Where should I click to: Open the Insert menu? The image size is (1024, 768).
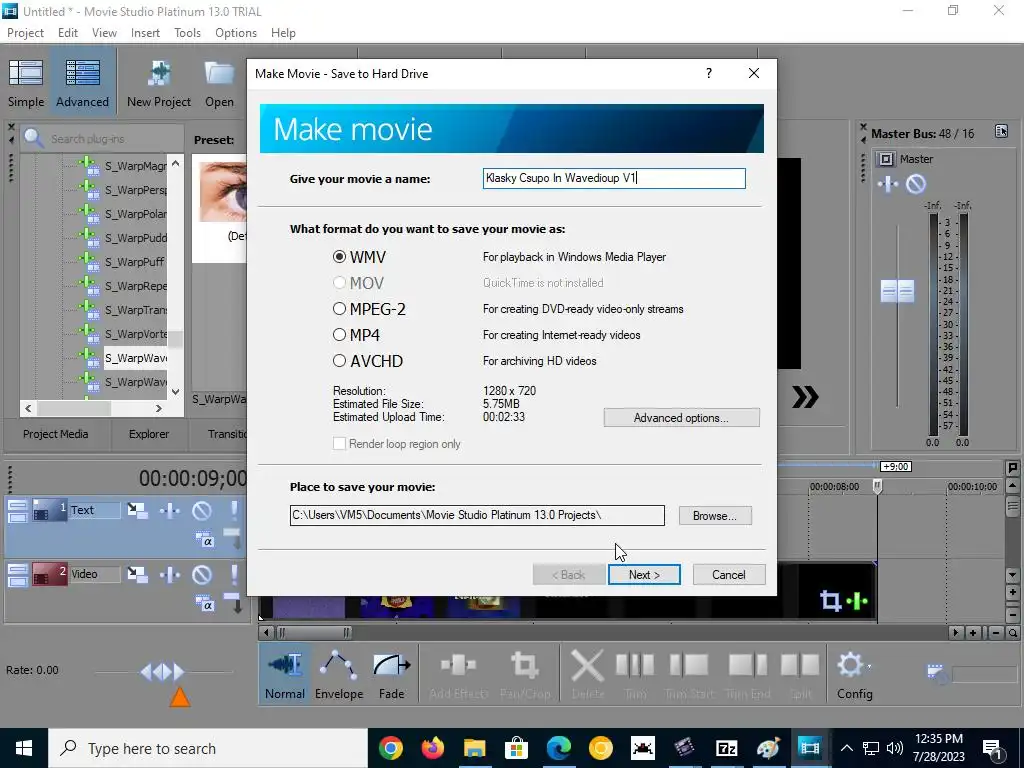click(145, 33)
